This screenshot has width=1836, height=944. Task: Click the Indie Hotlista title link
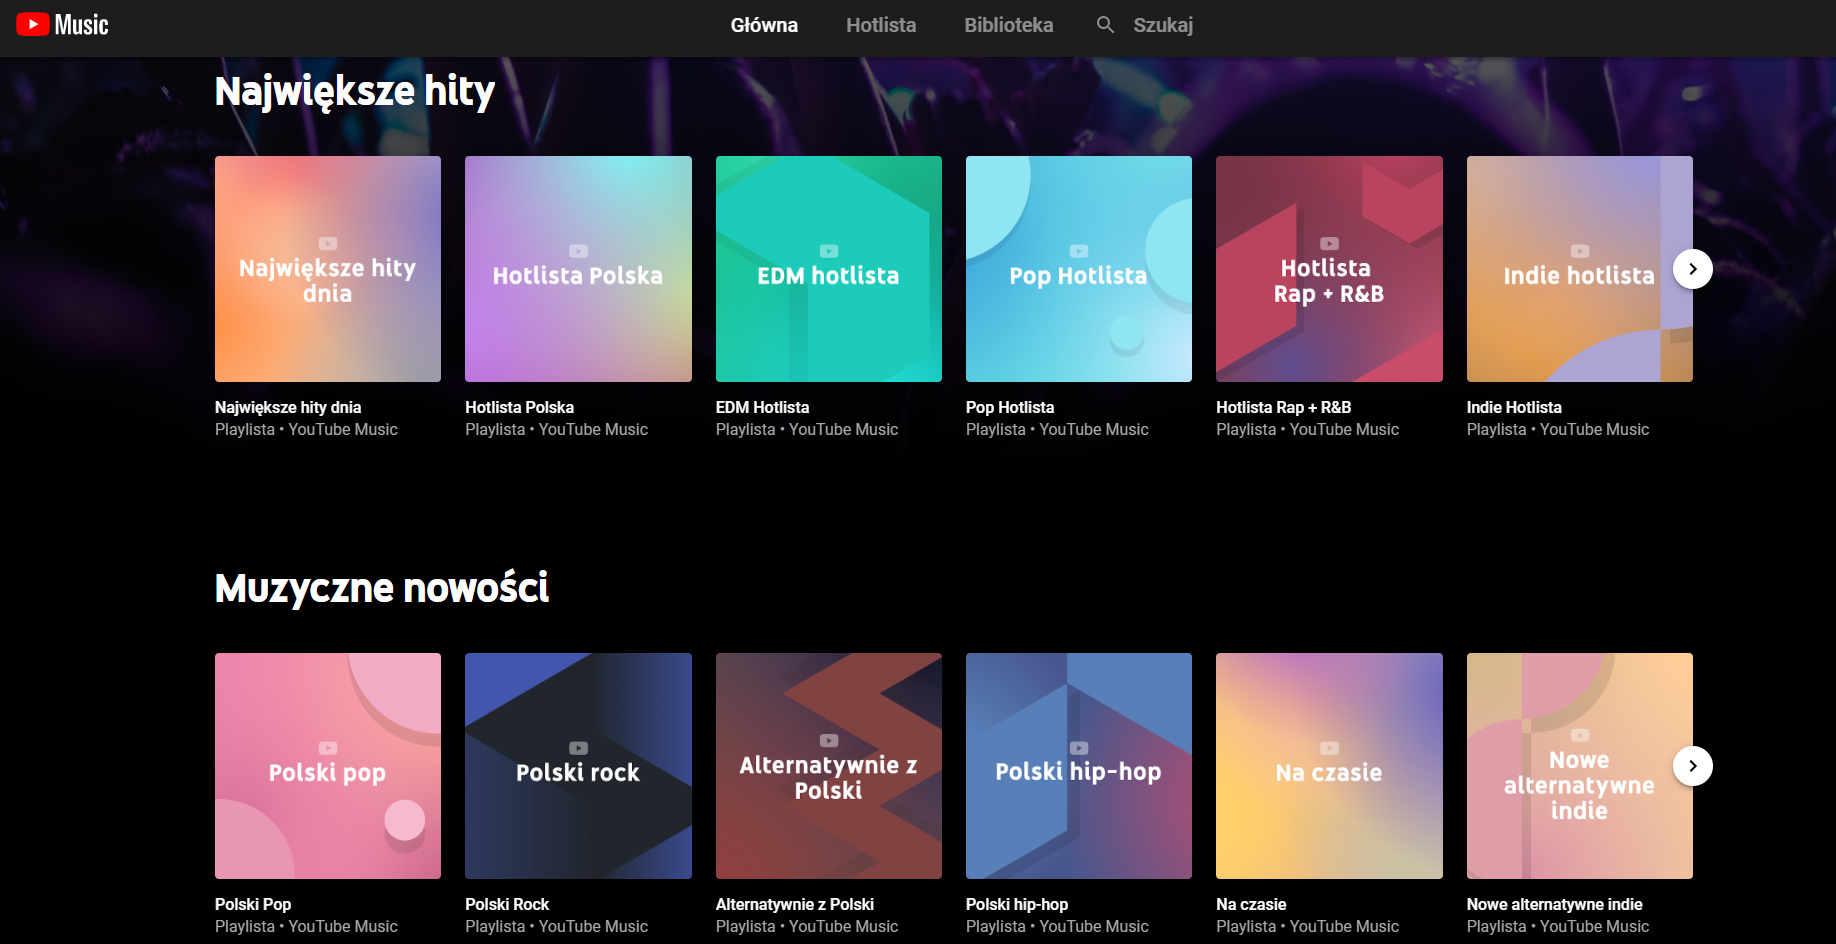pyautogui.click(x=1514, y=407)
